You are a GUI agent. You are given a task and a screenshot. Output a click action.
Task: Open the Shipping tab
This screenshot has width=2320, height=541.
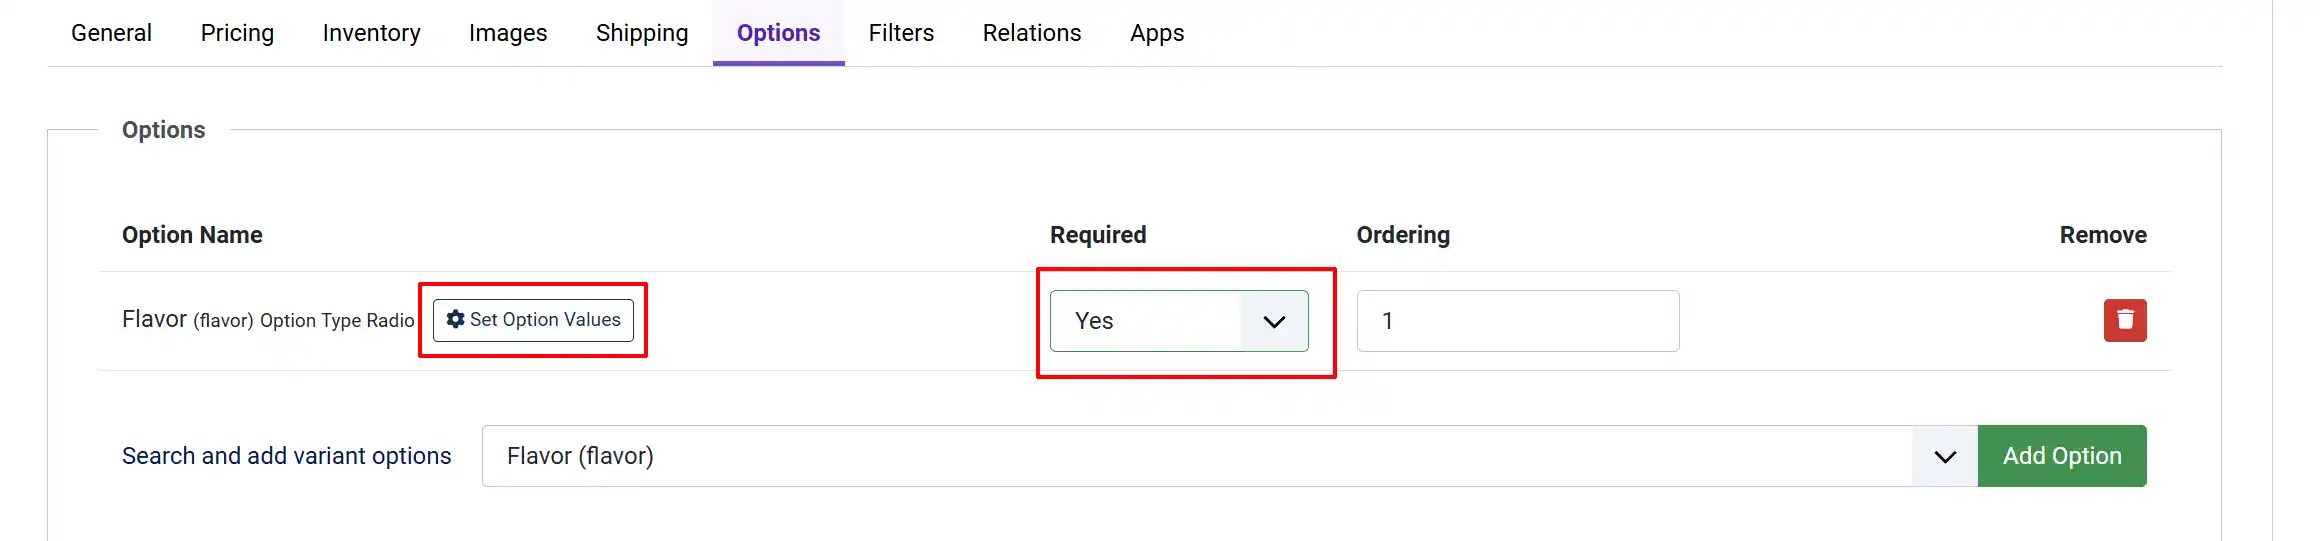tap(642, 33)
